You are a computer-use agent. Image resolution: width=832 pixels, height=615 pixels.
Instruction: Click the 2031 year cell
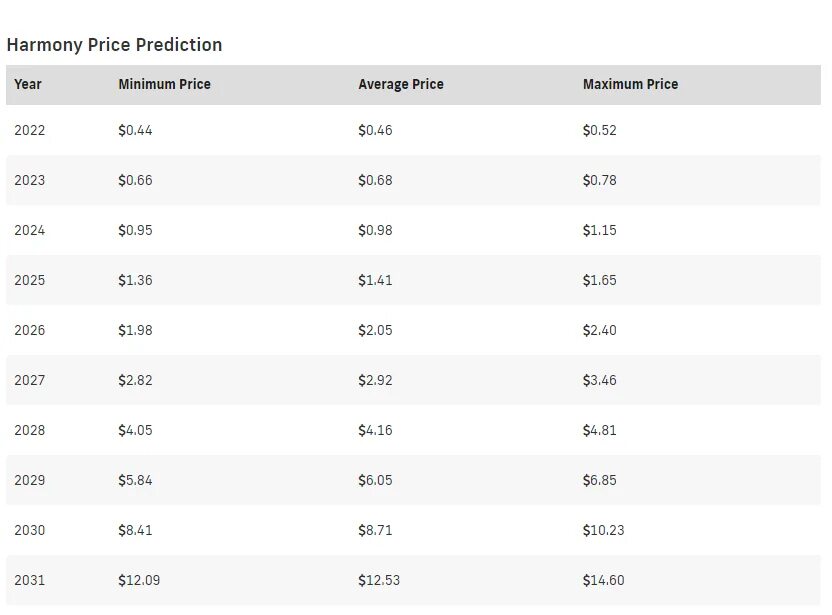30,580
